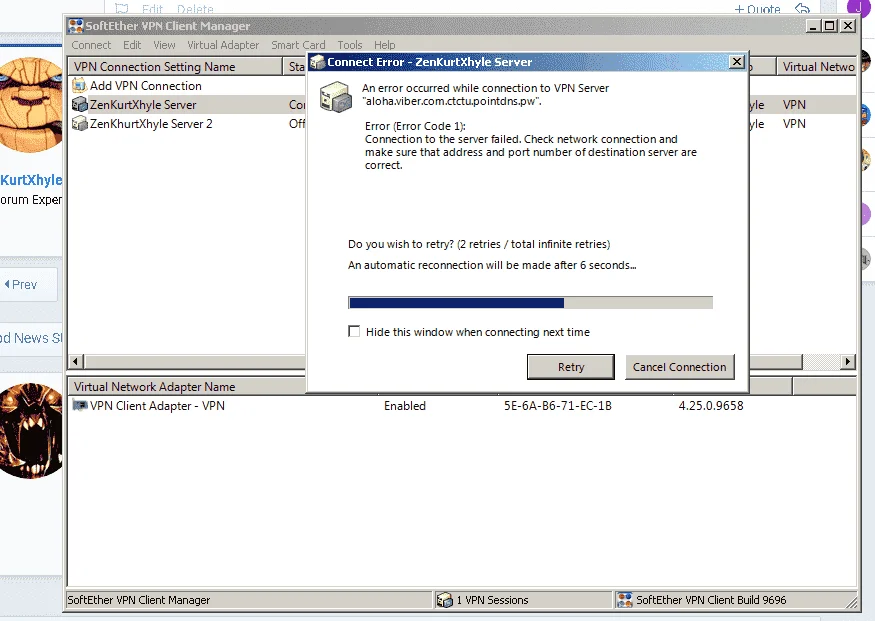Open the Tools menu
Viewport: 875px width, 621px height.
[x=350, y=45]
